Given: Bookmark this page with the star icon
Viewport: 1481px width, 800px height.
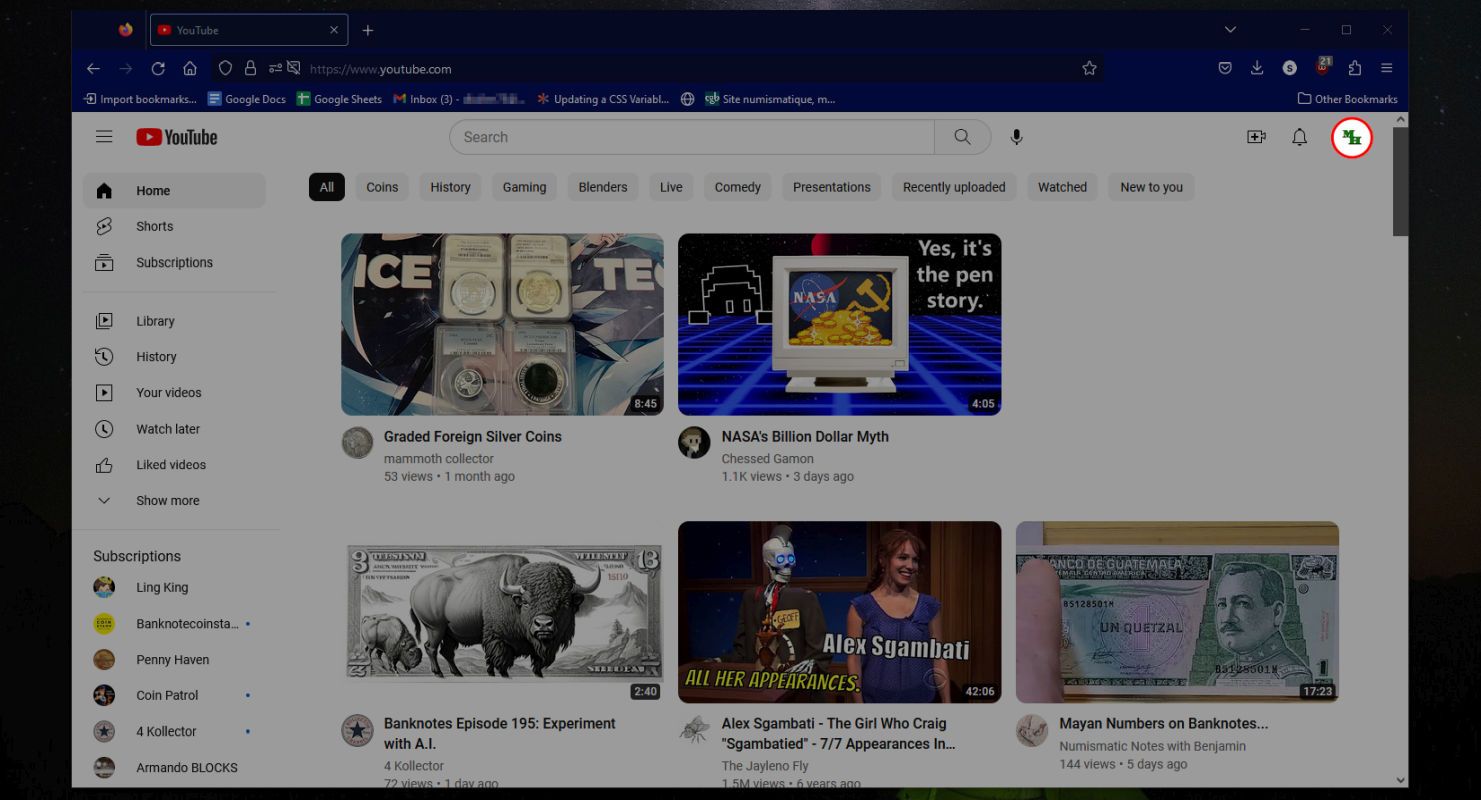Looking at the screenshot, I should 1089,68.
